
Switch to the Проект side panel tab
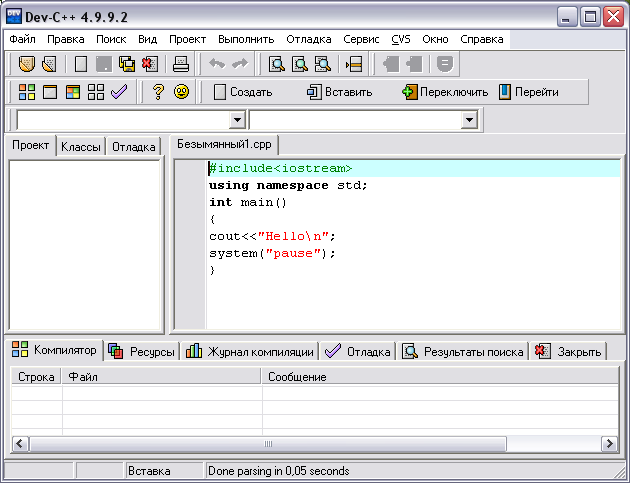[x=31, y=145]
